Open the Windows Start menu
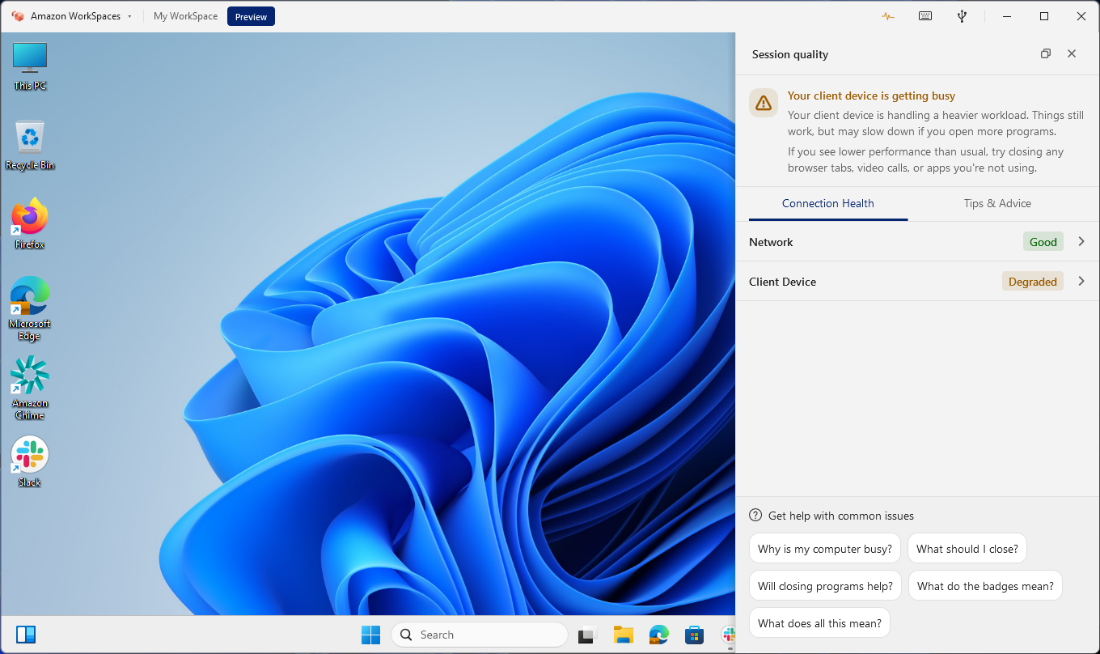This screenshot has height=654, width=1100. [370, 635]
